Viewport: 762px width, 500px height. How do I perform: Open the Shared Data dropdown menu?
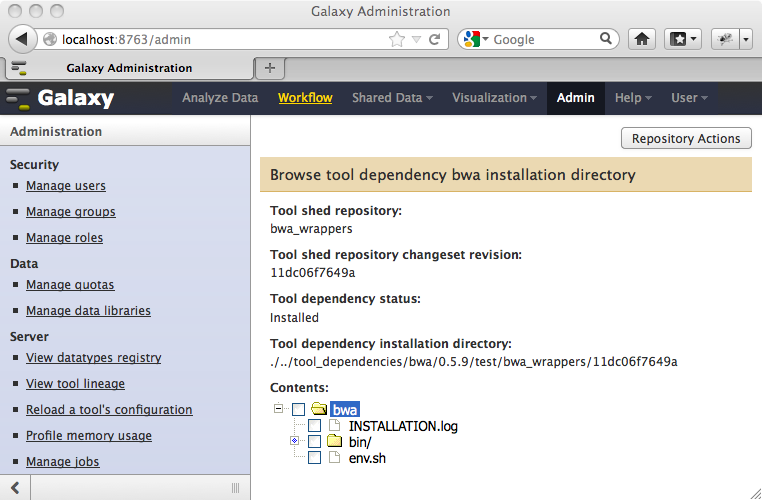point(392,98)
